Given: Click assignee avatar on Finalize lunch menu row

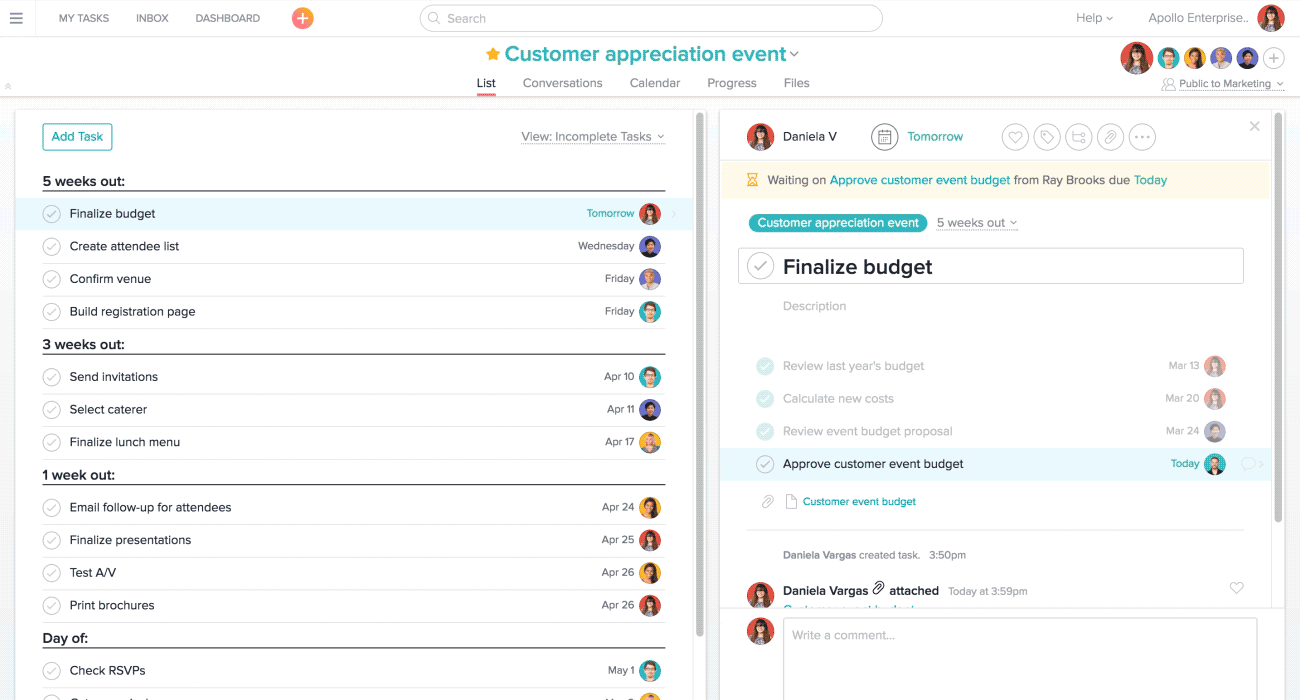Looking at the screenshot, I should pos(650,442).
